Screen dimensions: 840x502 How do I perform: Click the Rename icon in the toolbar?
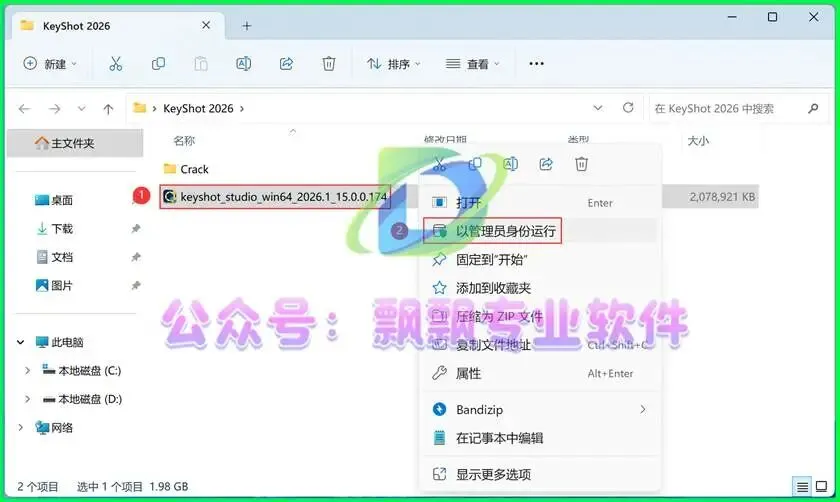pyautogui.click(x=244, y=64)
